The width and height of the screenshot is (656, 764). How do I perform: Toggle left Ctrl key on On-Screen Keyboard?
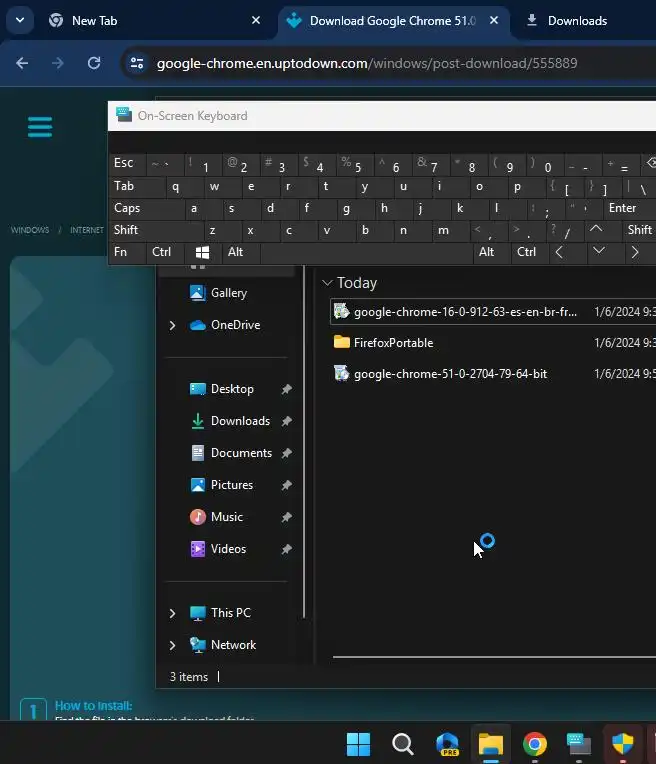(x=165, y=252)
